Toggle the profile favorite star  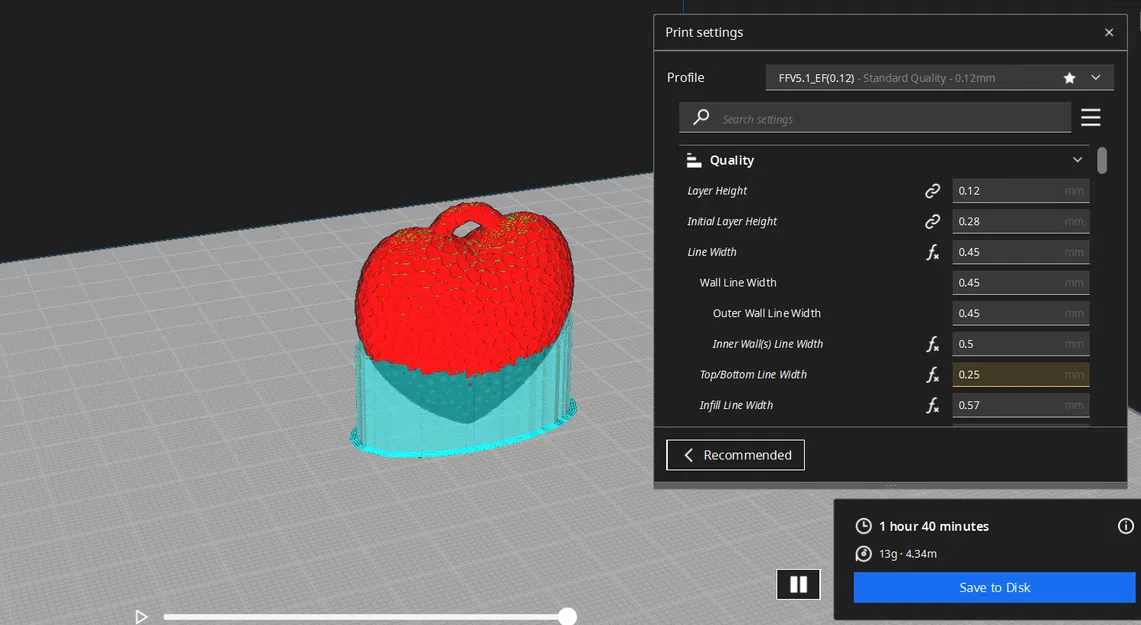tap(1069, 77)
